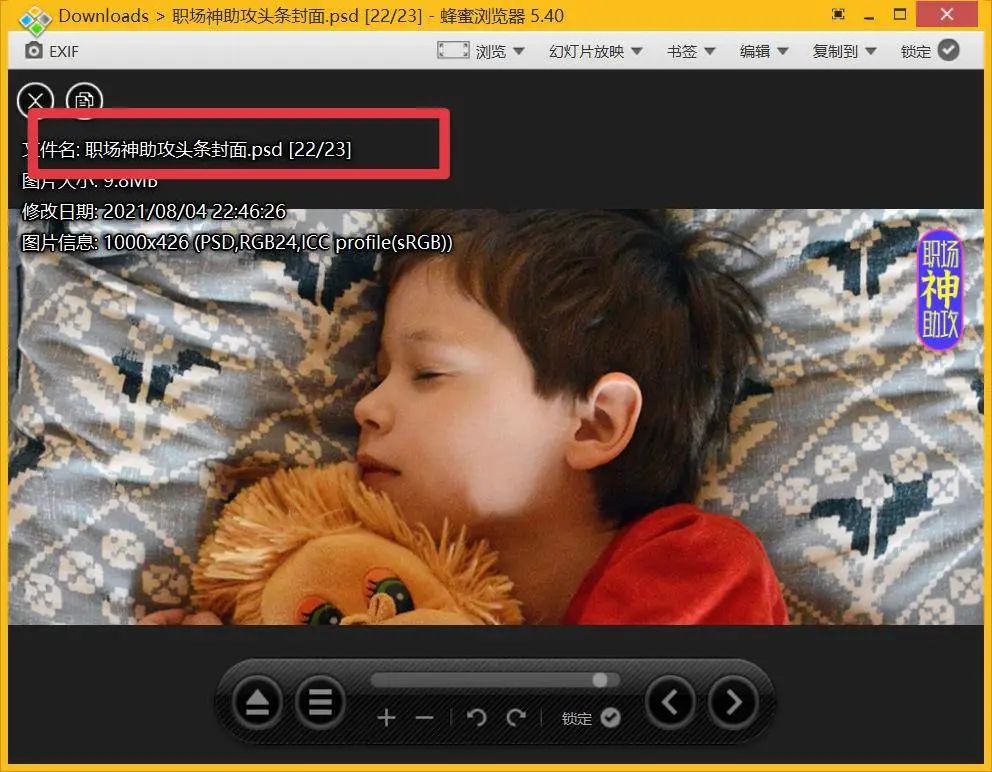Expand the 复制到 dropdown
The width and height of the screenshot is (992, 772).
(x=844, y=51)
